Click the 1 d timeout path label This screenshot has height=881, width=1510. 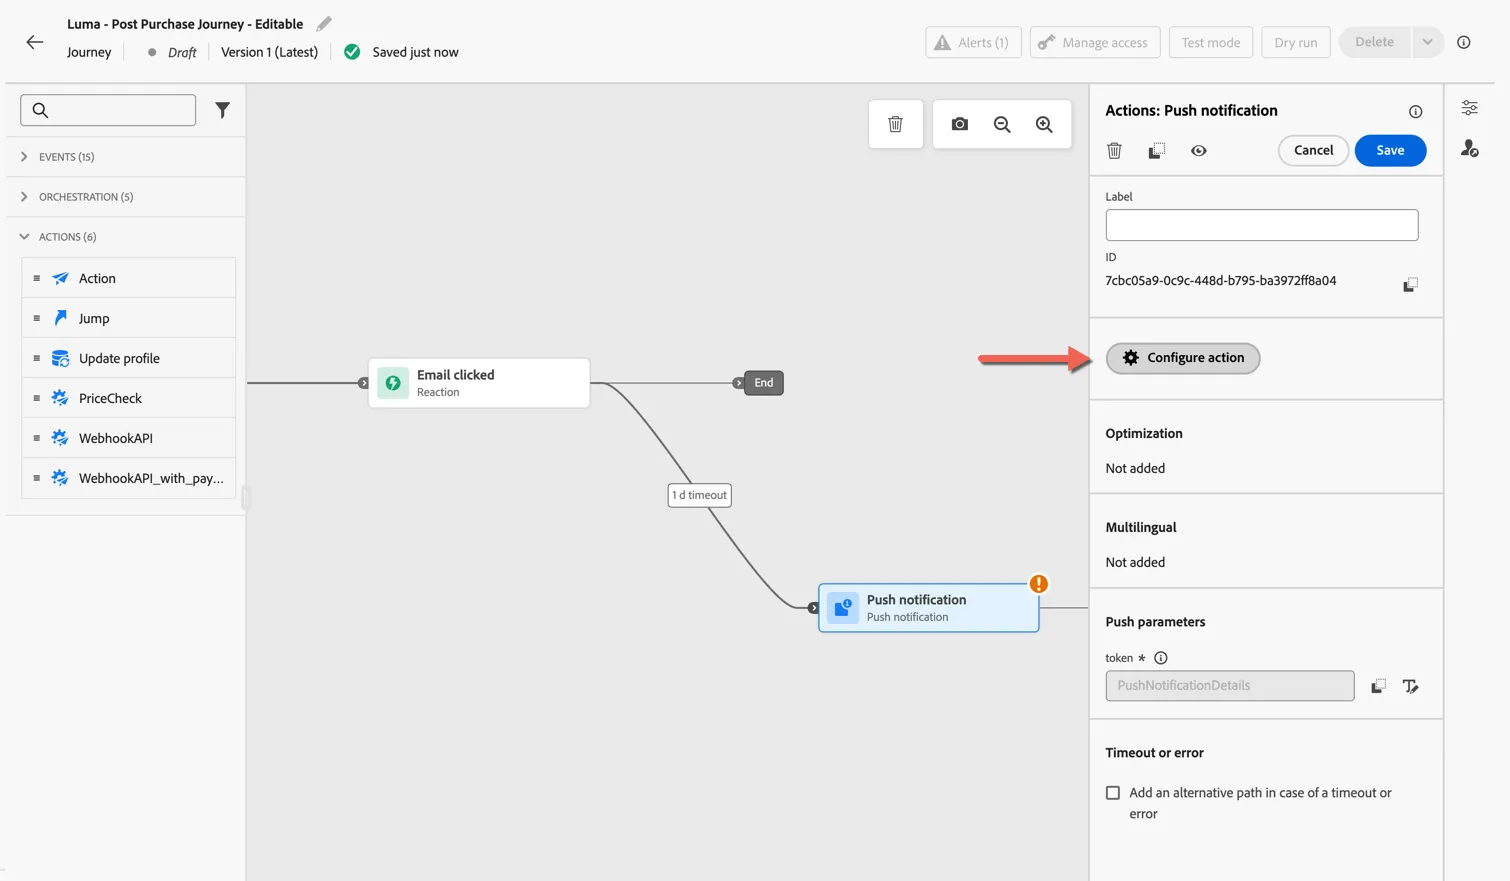699,495
